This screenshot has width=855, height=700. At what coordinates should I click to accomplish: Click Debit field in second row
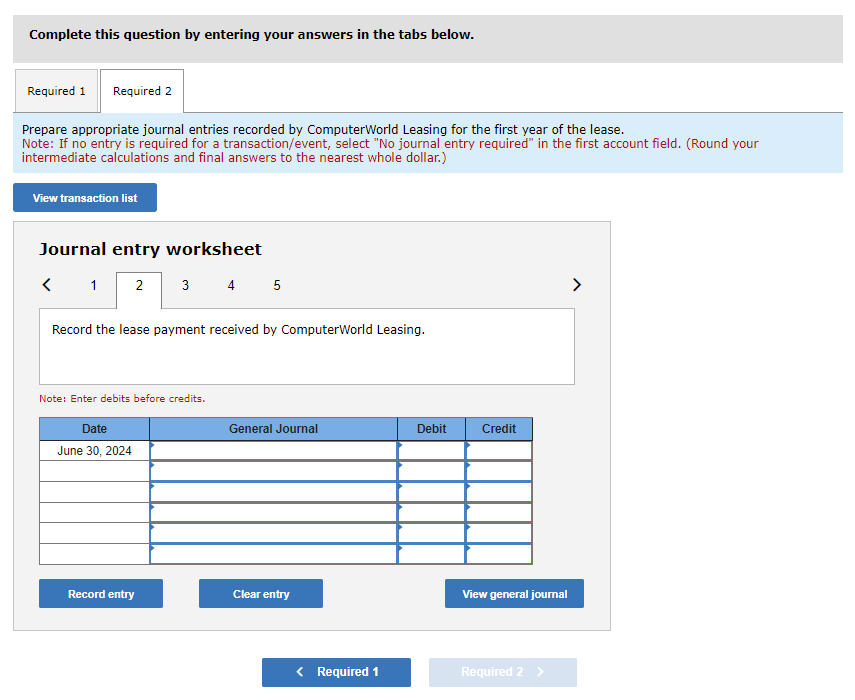pyautogui.click(x=431, y=472)
